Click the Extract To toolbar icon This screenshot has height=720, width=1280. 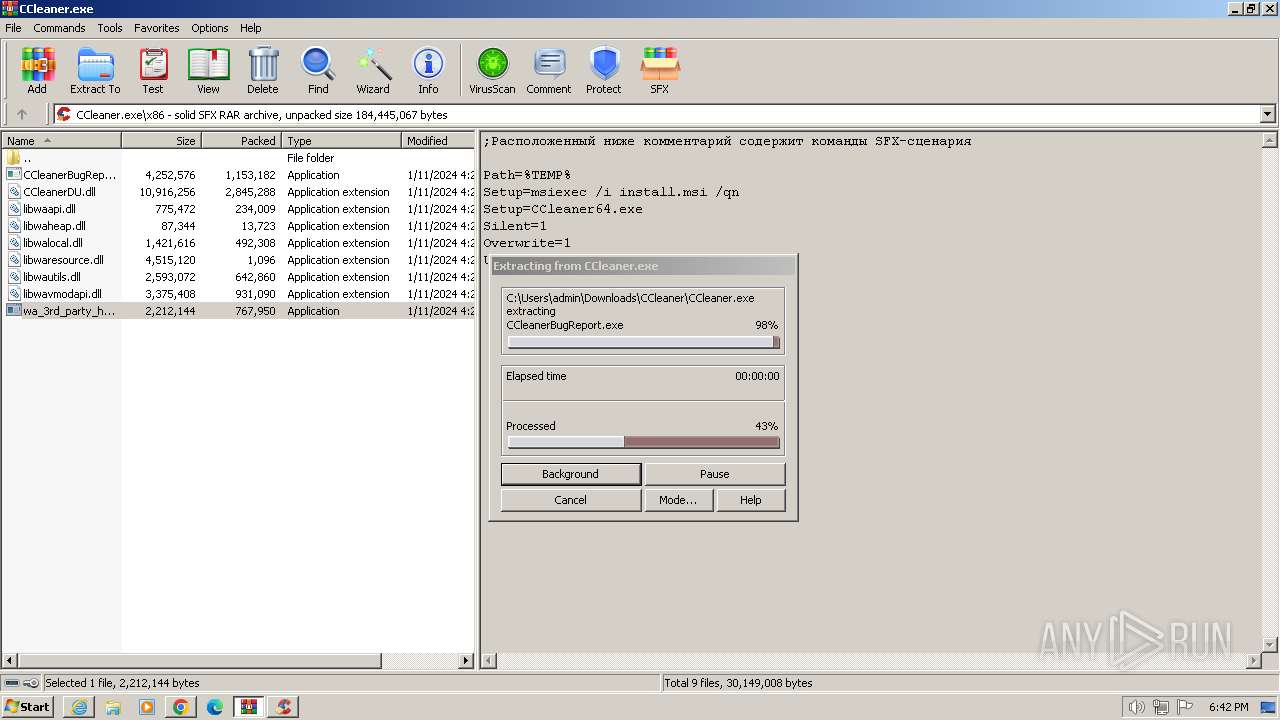tap(95, 70)
